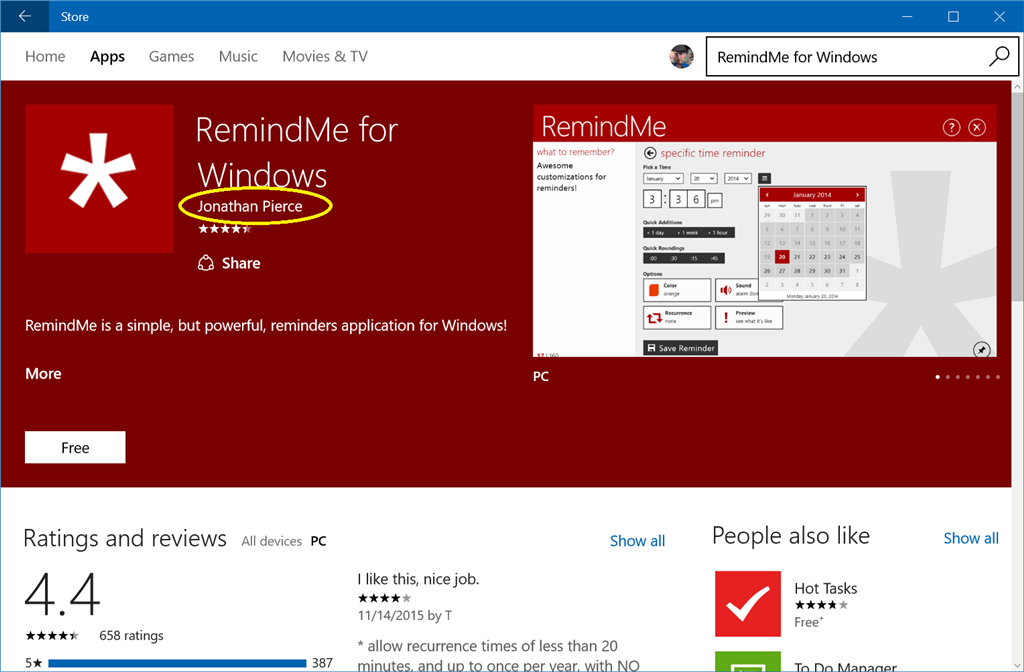
Task: Click the app's star rating under Jonathan Pierce
Action: pos(225,229)
